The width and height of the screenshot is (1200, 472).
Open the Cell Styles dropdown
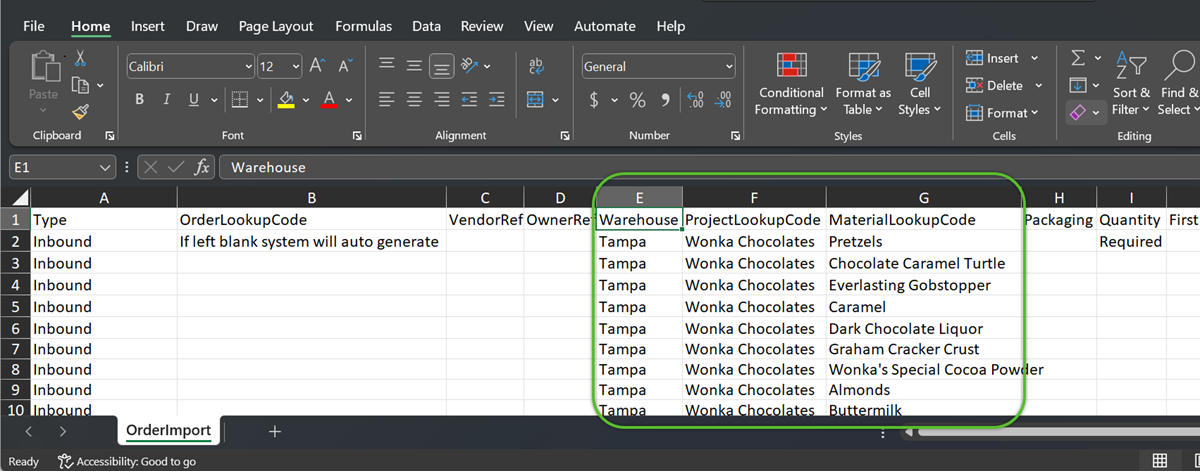920,84
